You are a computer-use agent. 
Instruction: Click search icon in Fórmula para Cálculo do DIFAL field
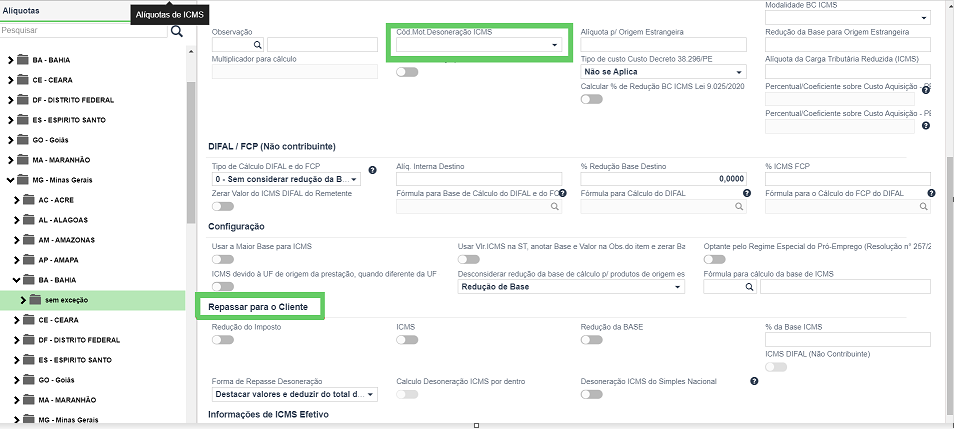(739, 207)
